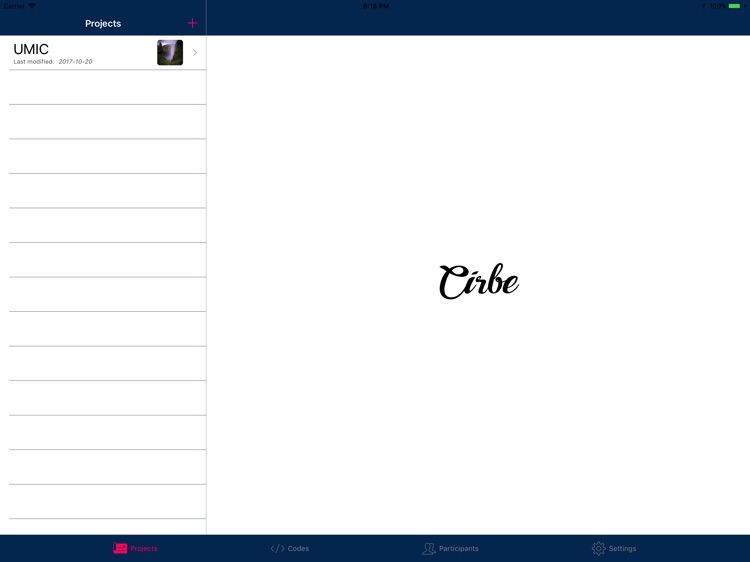Select the UMIC project title
The width and height of the screenshot is (750, 562).
[31, 49]
